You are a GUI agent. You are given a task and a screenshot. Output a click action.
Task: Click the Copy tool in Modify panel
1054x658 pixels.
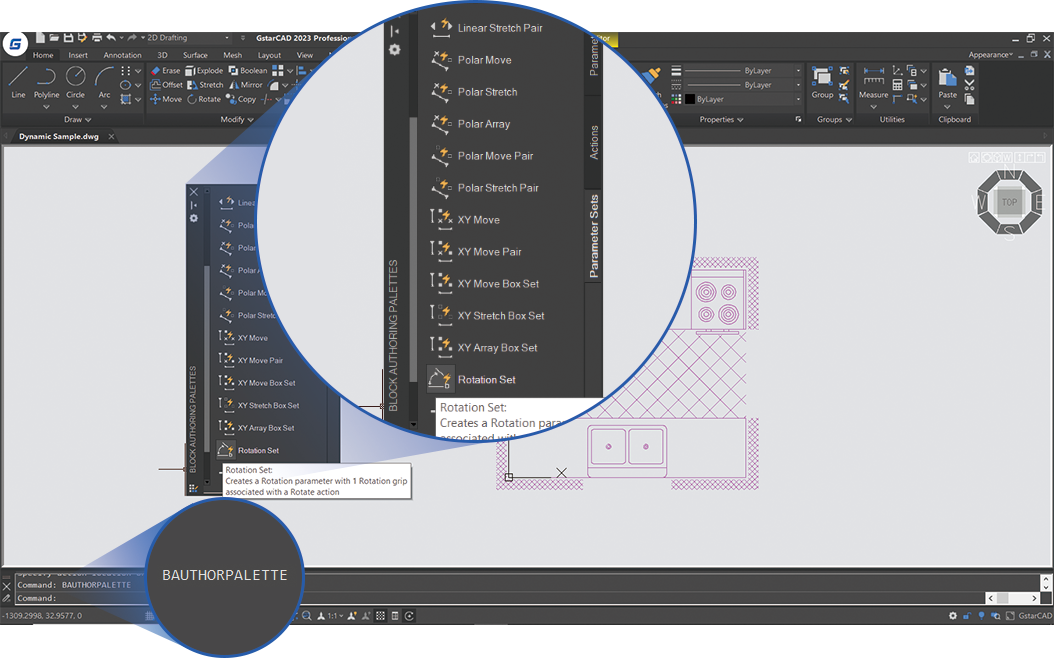[241, 99]
